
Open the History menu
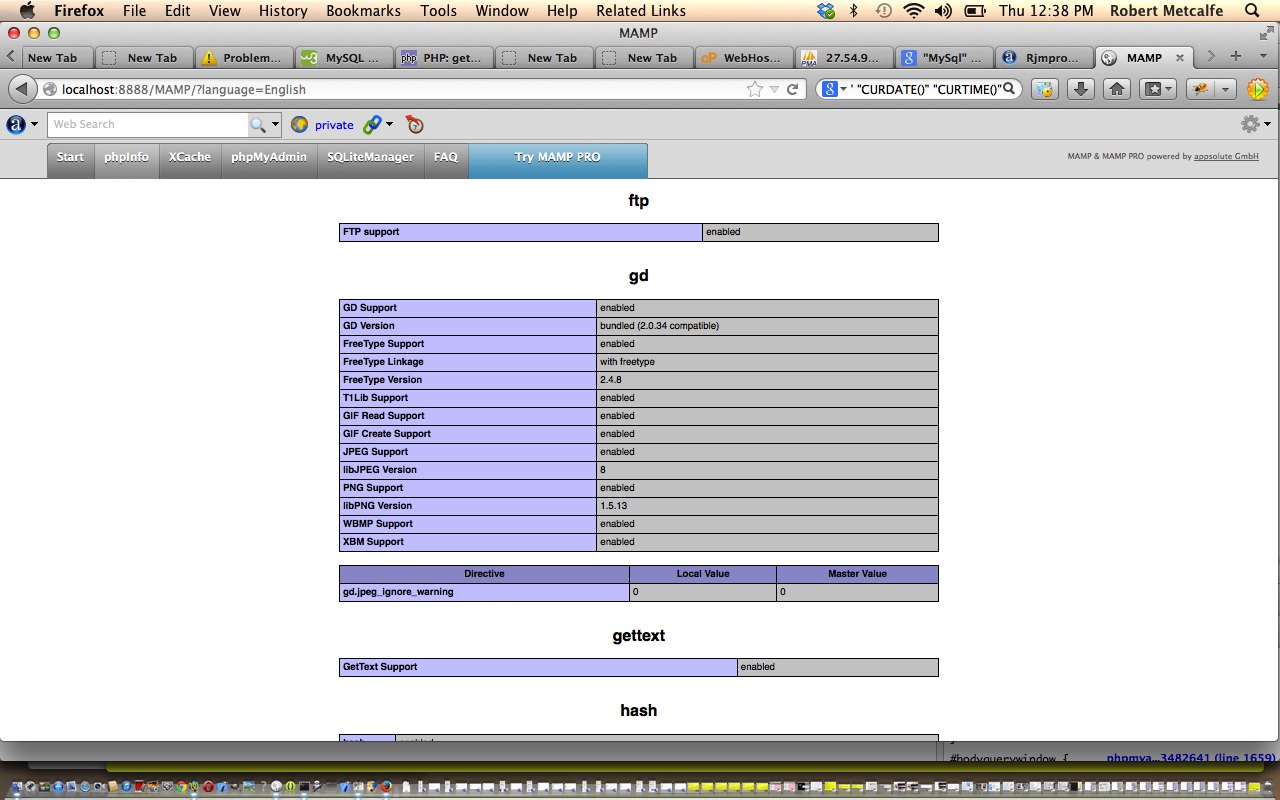(283, 11)
